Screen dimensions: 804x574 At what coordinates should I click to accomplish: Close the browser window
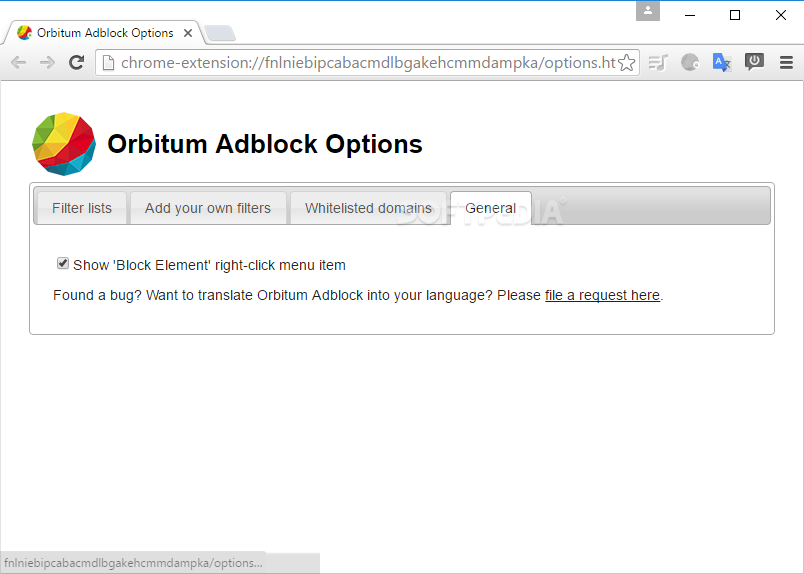point(780,15)
